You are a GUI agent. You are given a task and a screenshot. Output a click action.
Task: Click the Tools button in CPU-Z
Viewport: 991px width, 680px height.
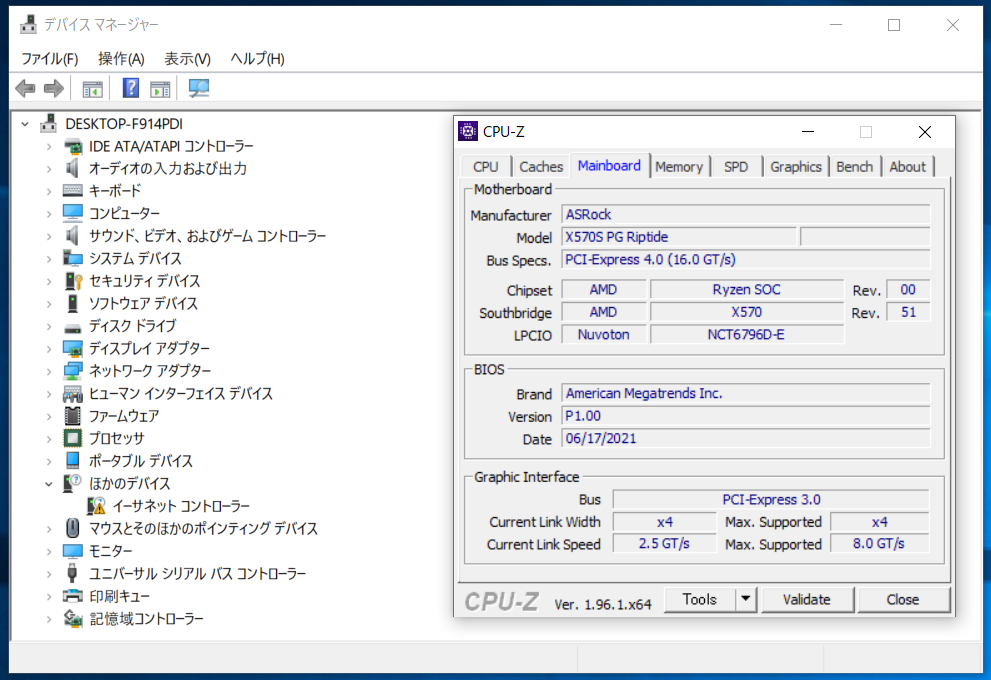point(700,598)
